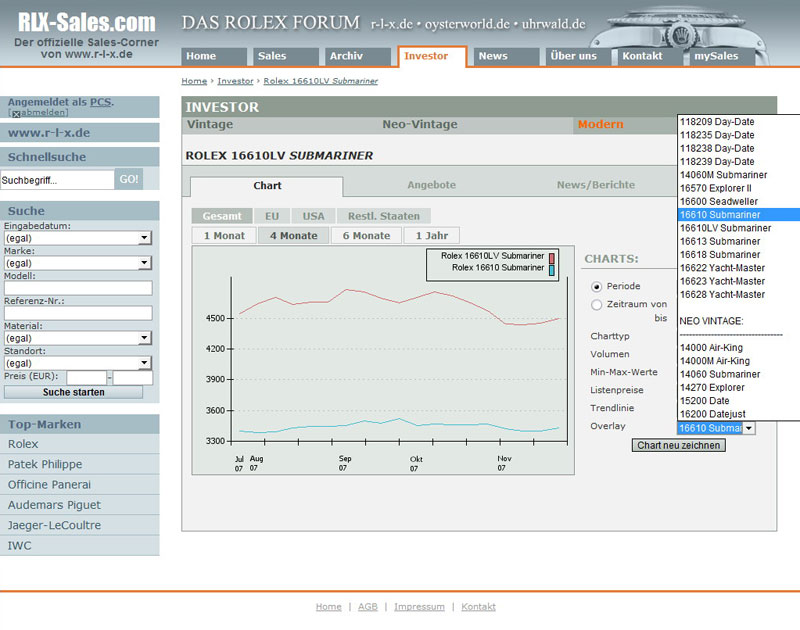Open the mySales tab
Screen dimensions: 800x630
pos(721,56)
